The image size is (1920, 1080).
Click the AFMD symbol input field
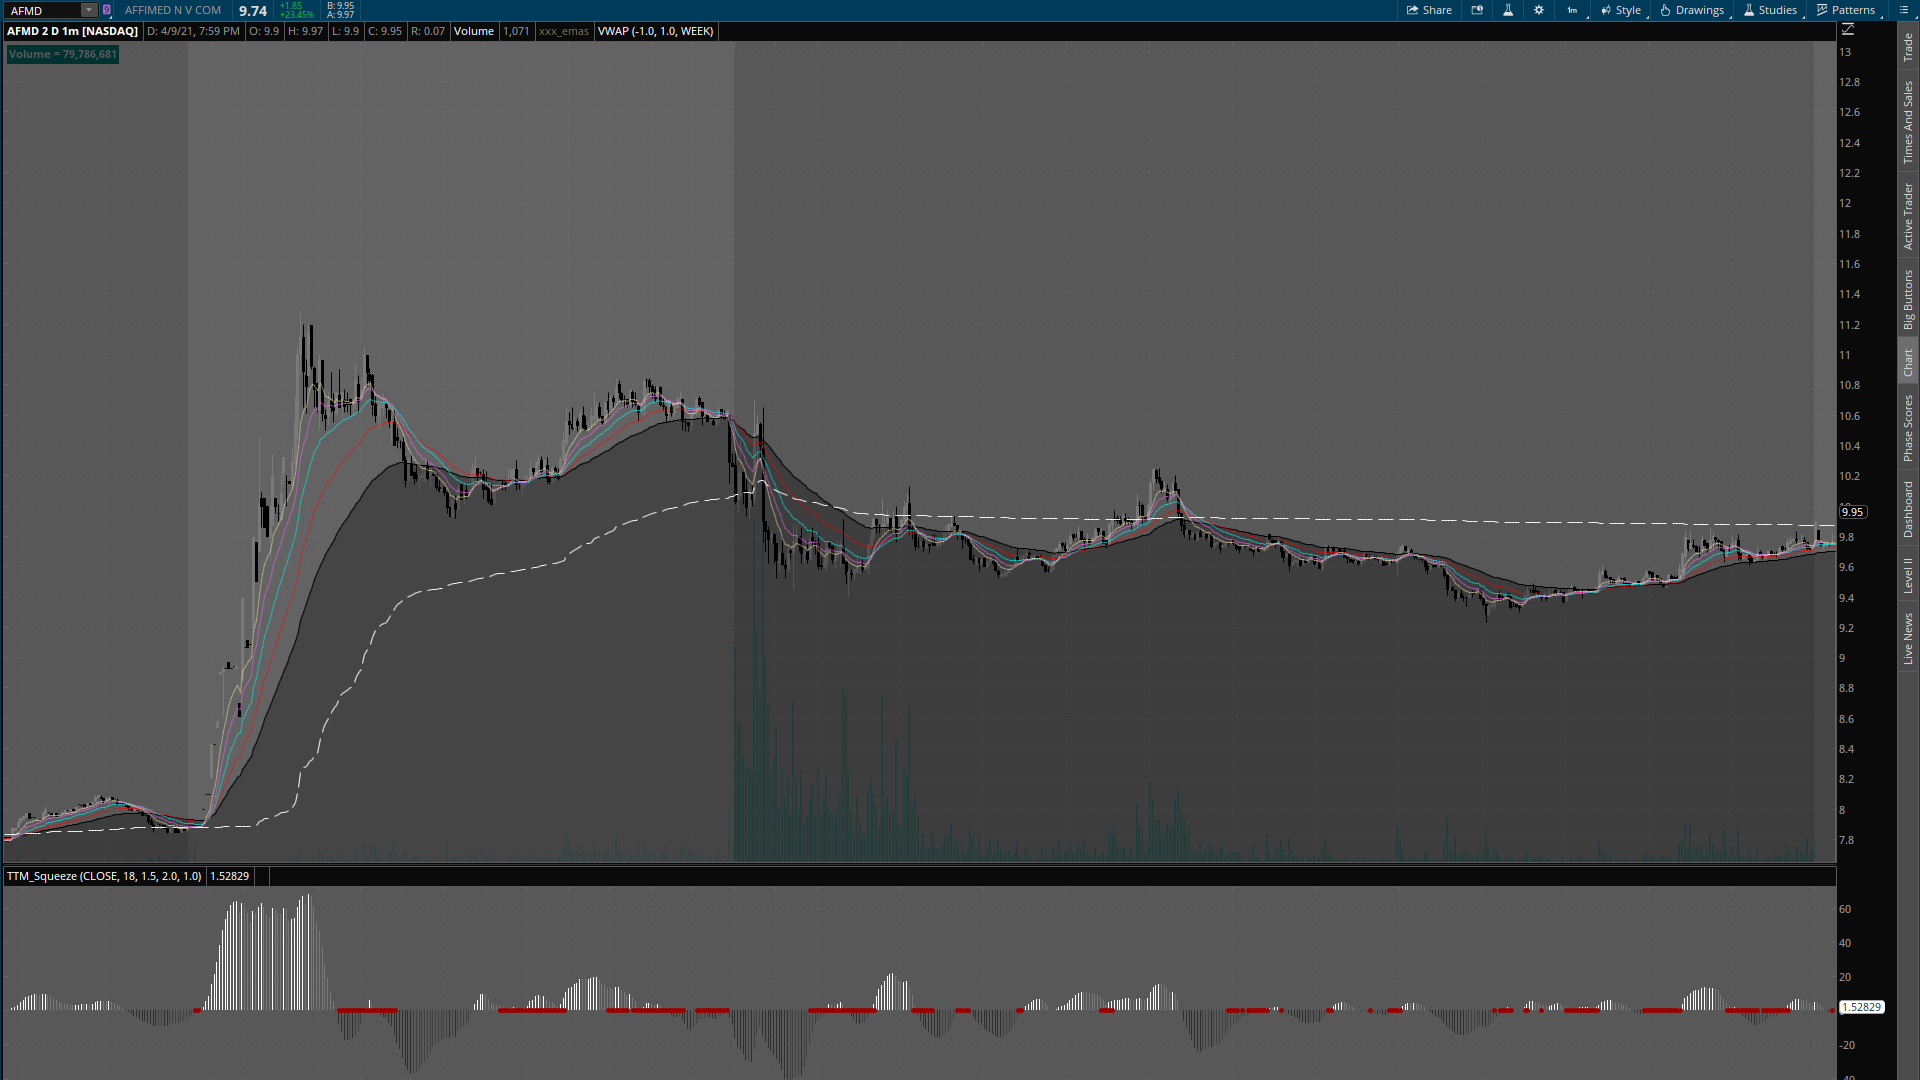pyautogui.click(x=42, y=10)
